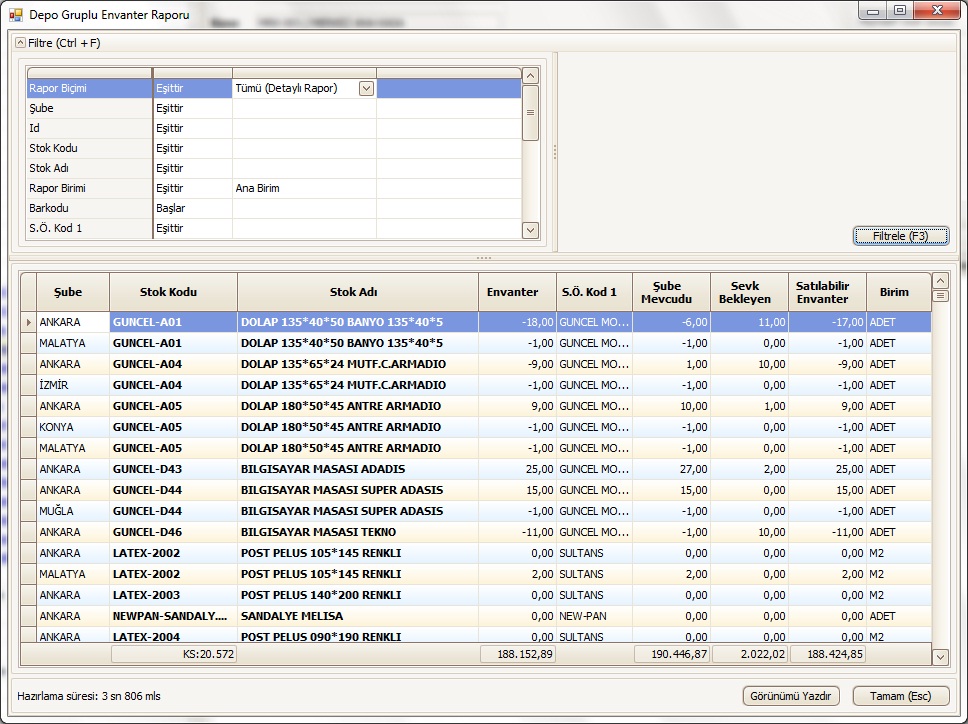This screenshot has height=724, width=968.
Task: Click the filter list scrollbar thumb
Action: coord(530,113)
